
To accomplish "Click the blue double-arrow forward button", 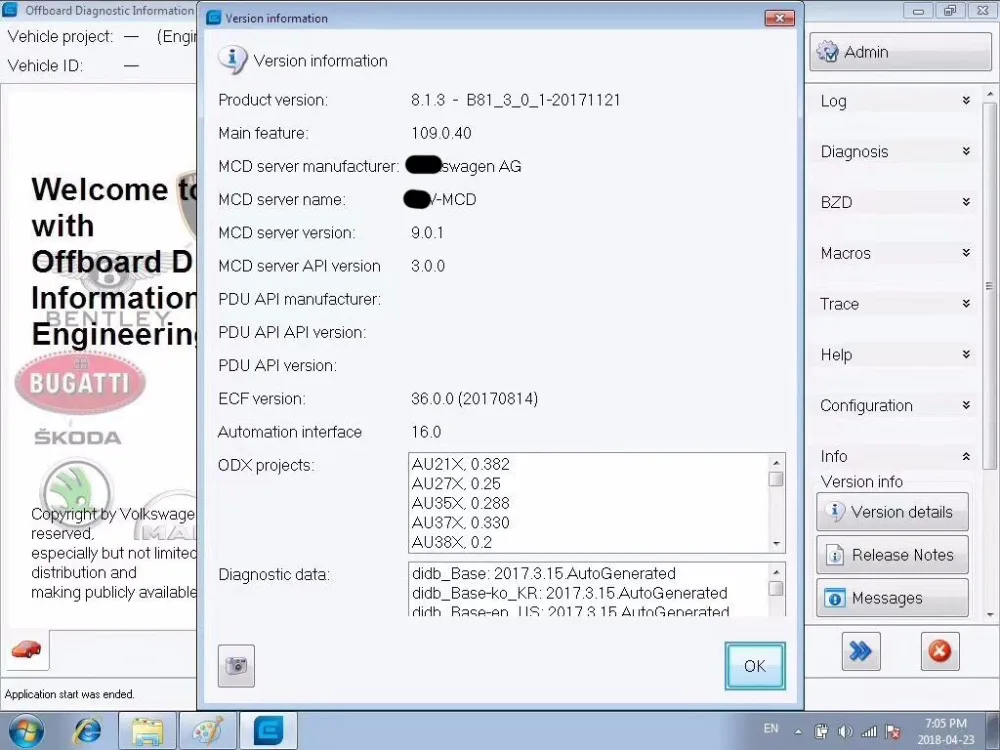I will 860,651.
